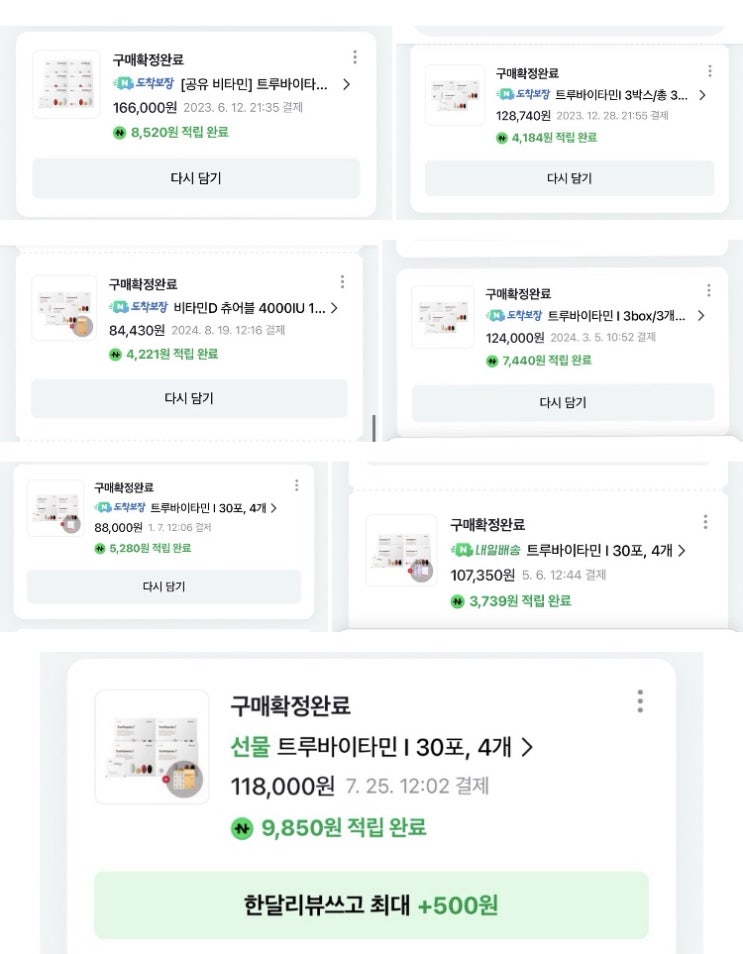Tap 한달리뷰쓰고 최대 +500원 button
The width and height of the screenshot is (743, 954).
tap(371, 905)
